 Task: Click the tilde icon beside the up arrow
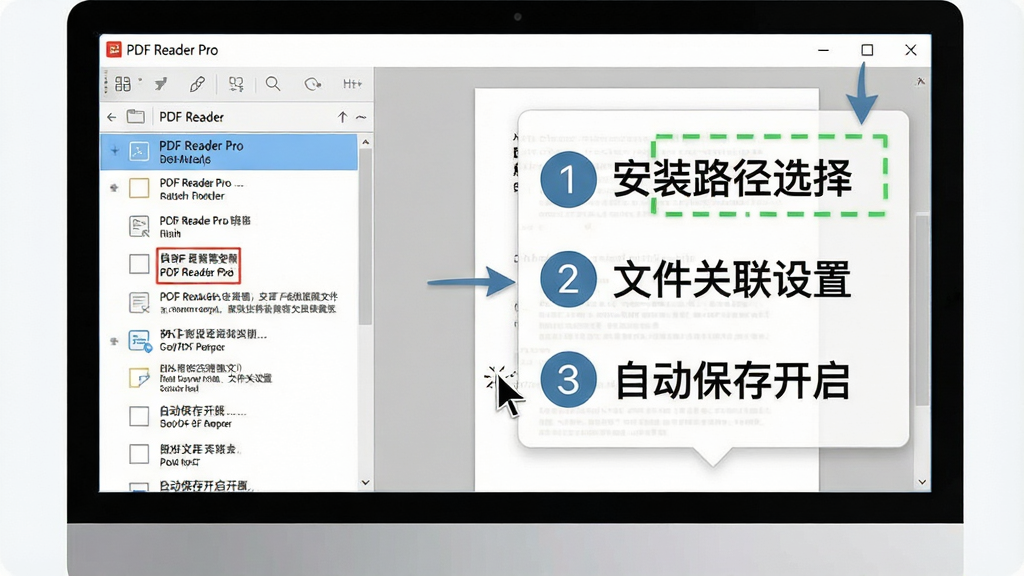pyautogui.click(x=360, y=118)
